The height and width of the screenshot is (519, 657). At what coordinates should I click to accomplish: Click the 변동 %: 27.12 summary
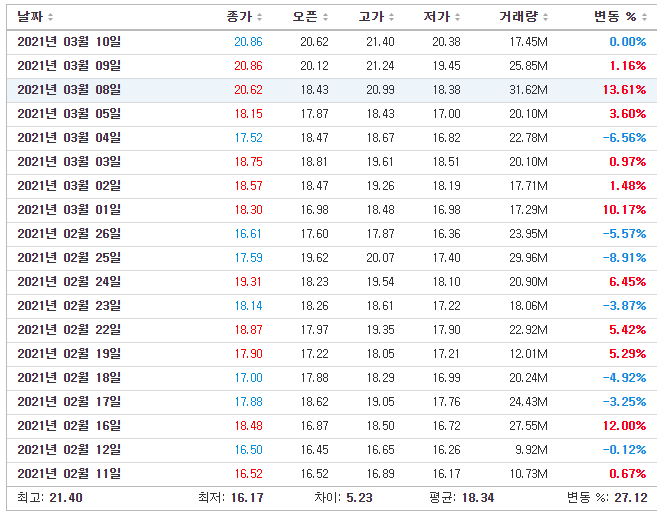[607, 498]
